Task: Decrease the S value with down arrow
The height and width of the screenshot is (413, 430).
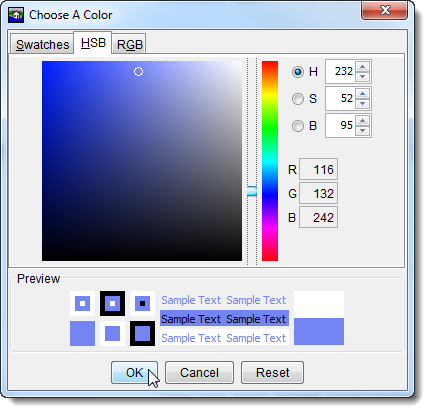Action: coord(362,104)
